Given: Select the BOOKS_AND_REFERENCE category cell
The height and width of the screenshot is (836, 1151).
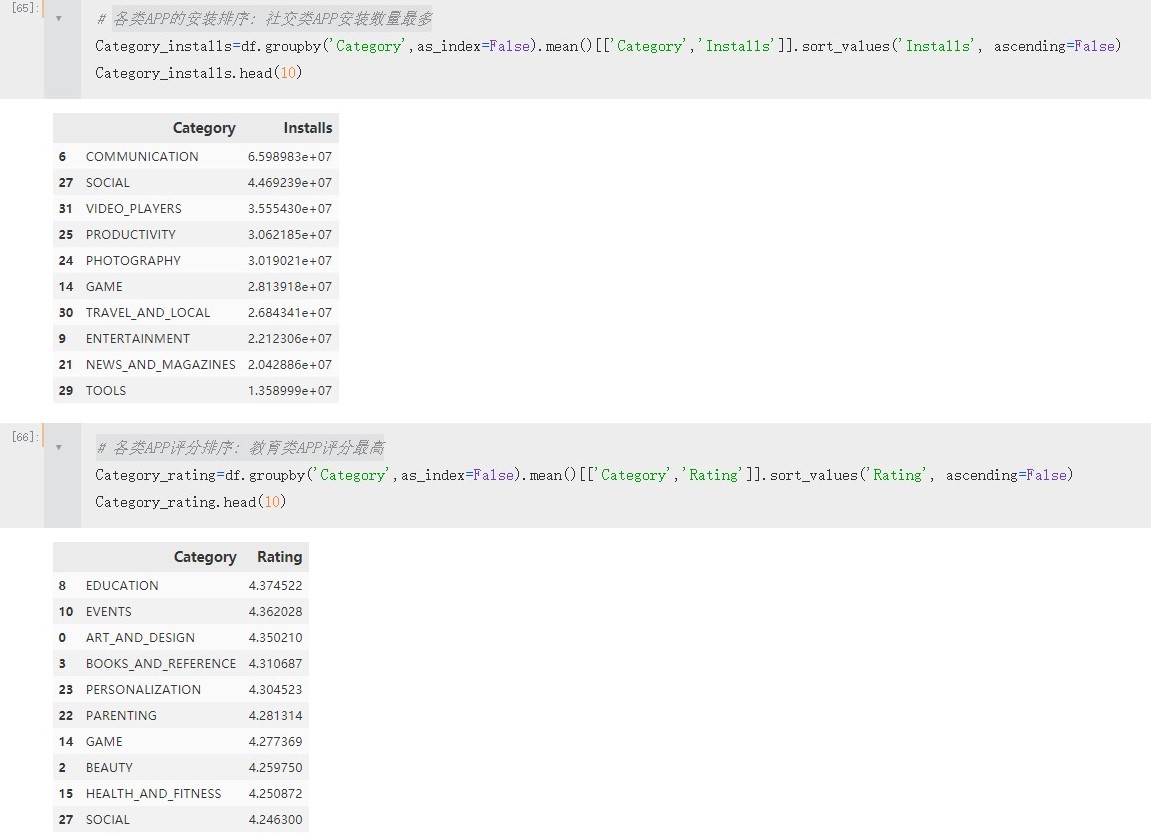Looking at the screenshot, I should (x=161, y=664).
